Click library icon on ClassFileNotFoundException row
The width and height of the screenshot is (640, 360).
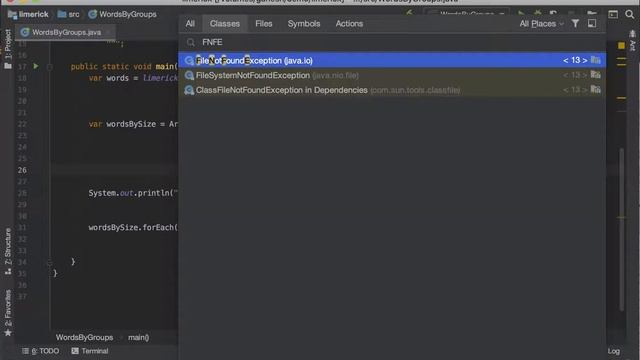pyautogui.click(x=596, y=89)
